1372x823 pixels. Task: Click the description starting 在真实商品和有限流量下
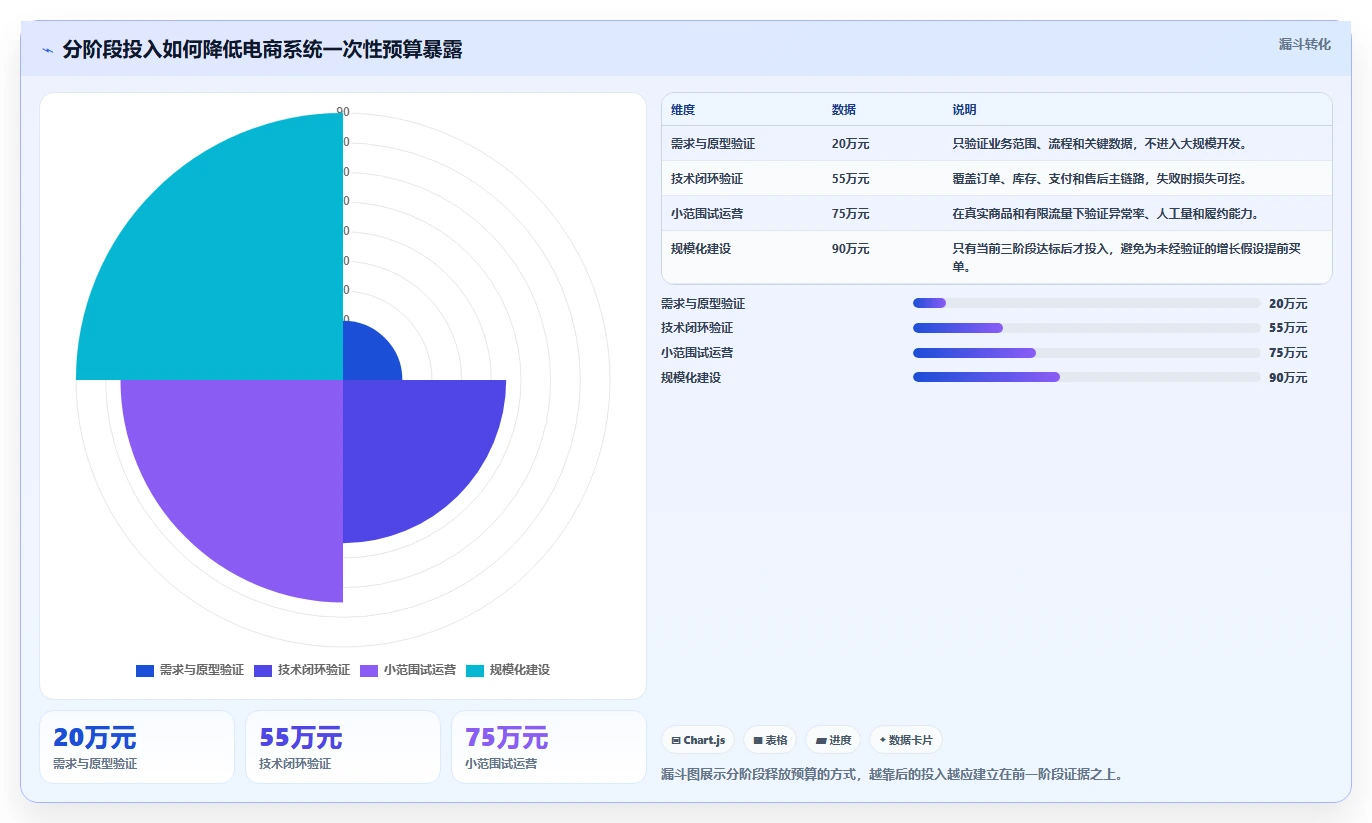click(1106, 214)
